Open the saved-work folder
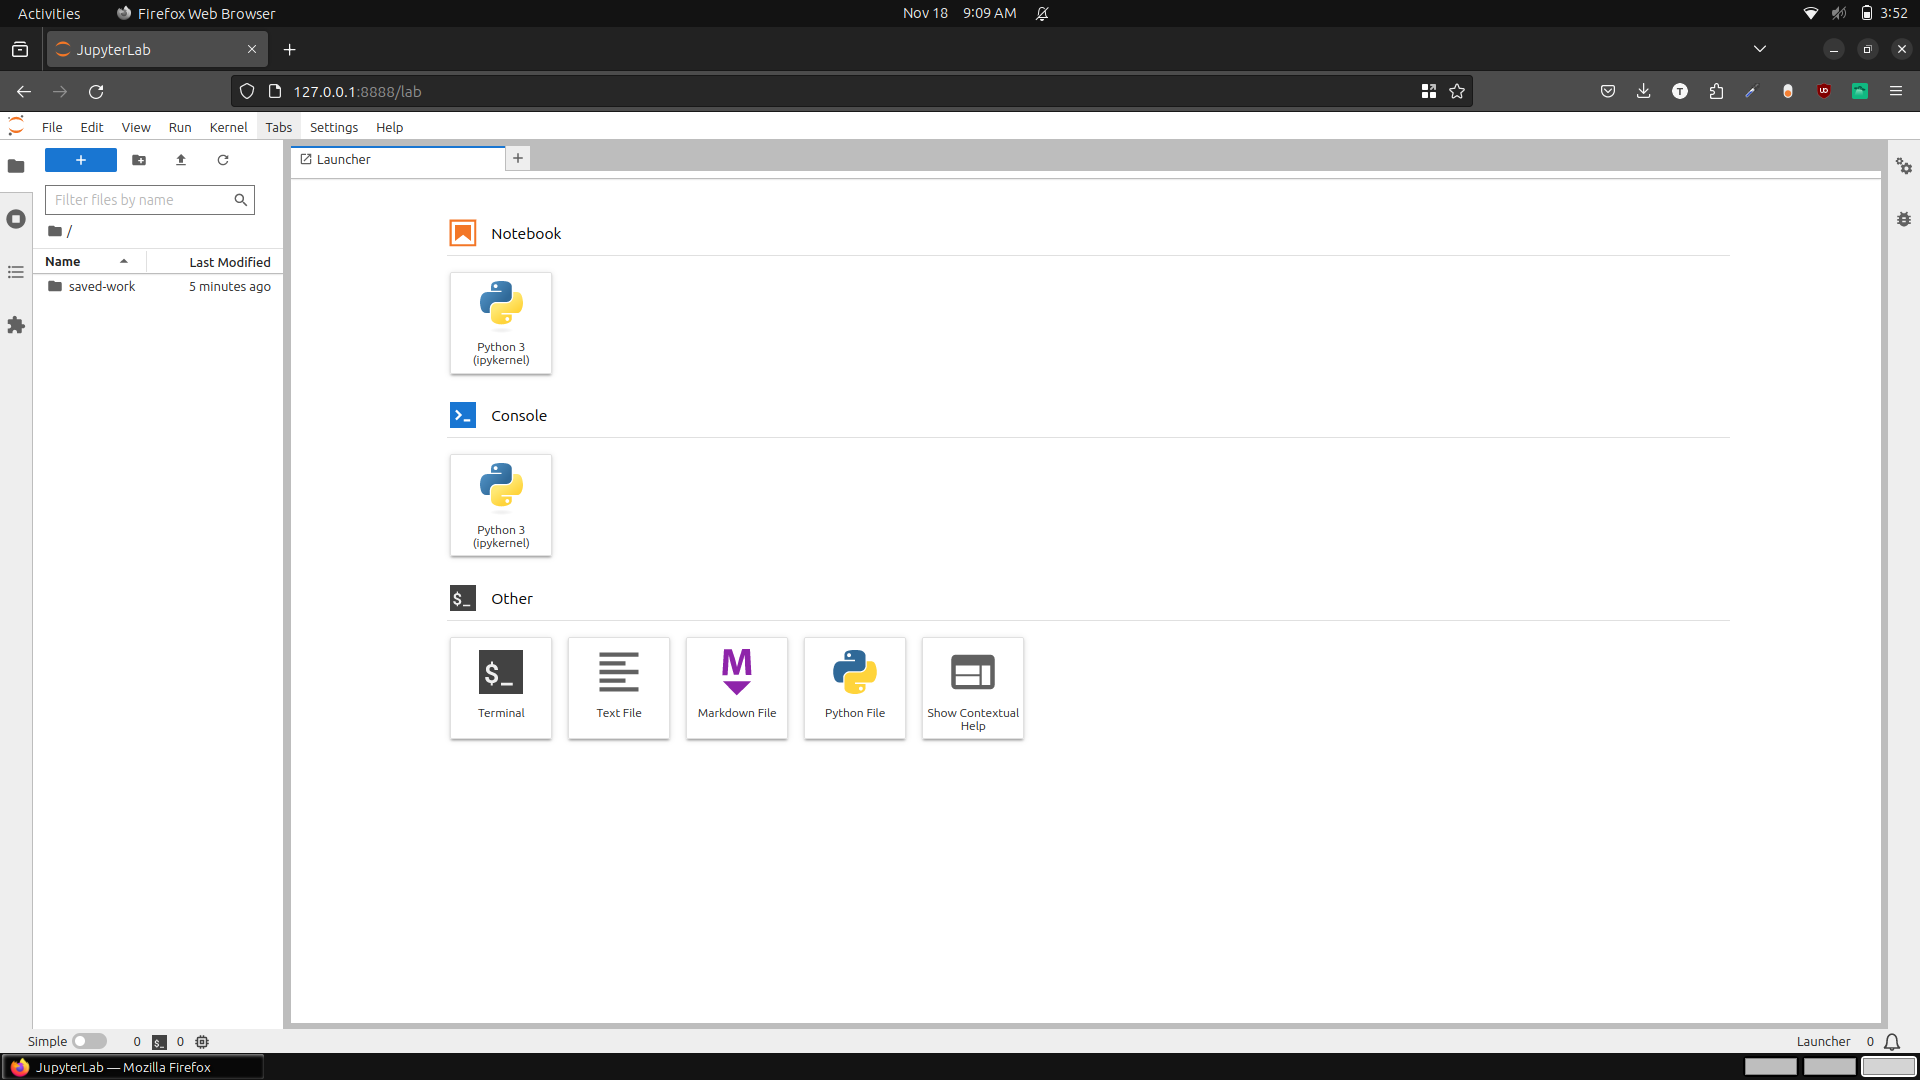The height and width of the screenshot is (1080, 1920). point(101,286)
